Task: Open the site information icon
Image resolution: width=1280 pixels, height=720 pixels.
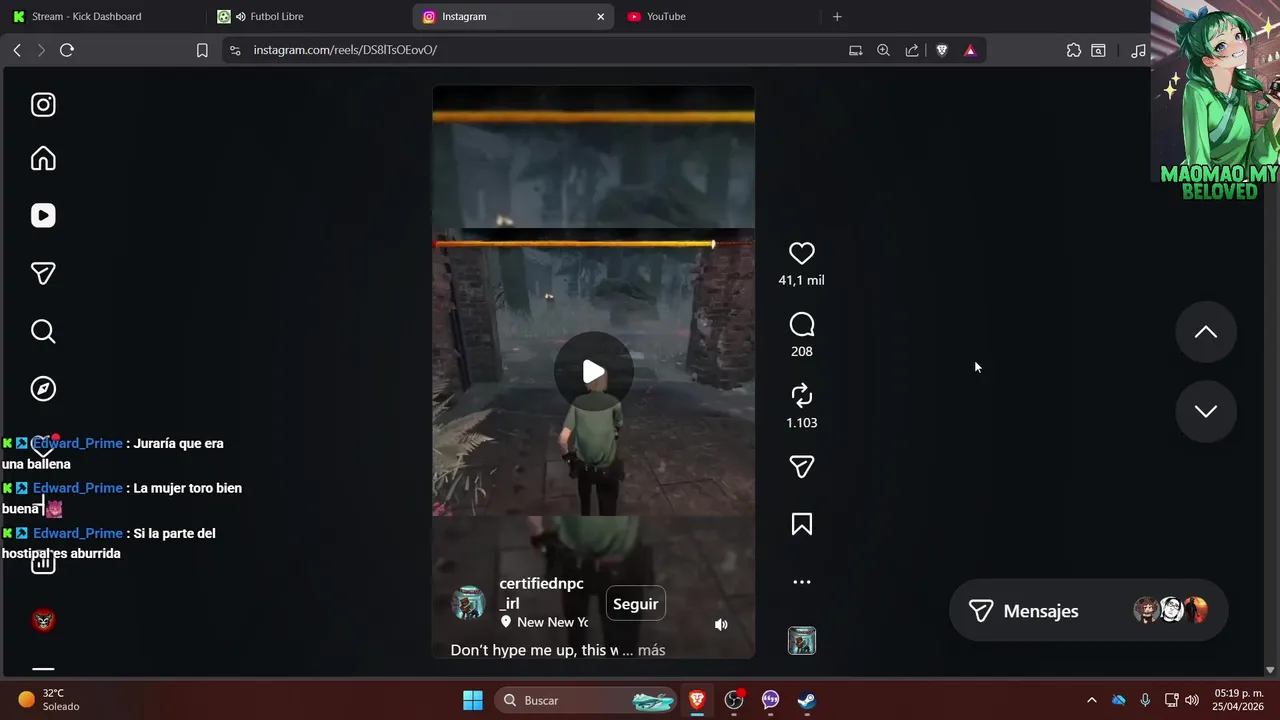Action: 235,50
